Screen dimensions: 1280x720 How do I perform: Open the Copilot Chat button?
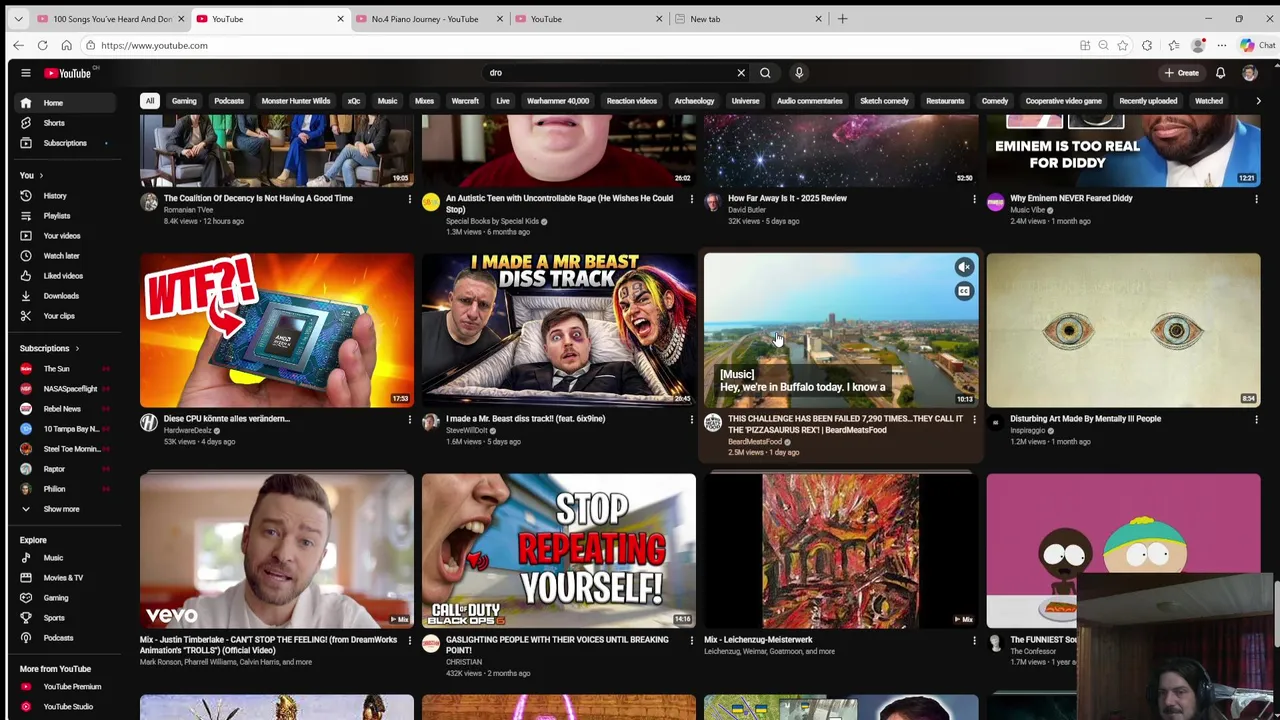click(x=1256, y=45)
